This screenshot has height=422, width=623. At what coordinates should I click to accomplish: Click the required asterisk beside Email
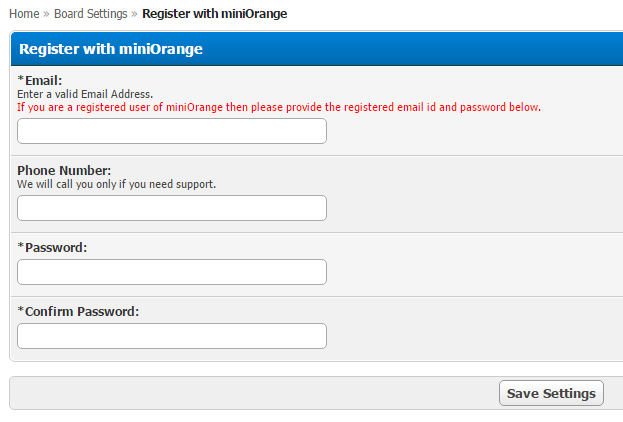coord(21,80)
